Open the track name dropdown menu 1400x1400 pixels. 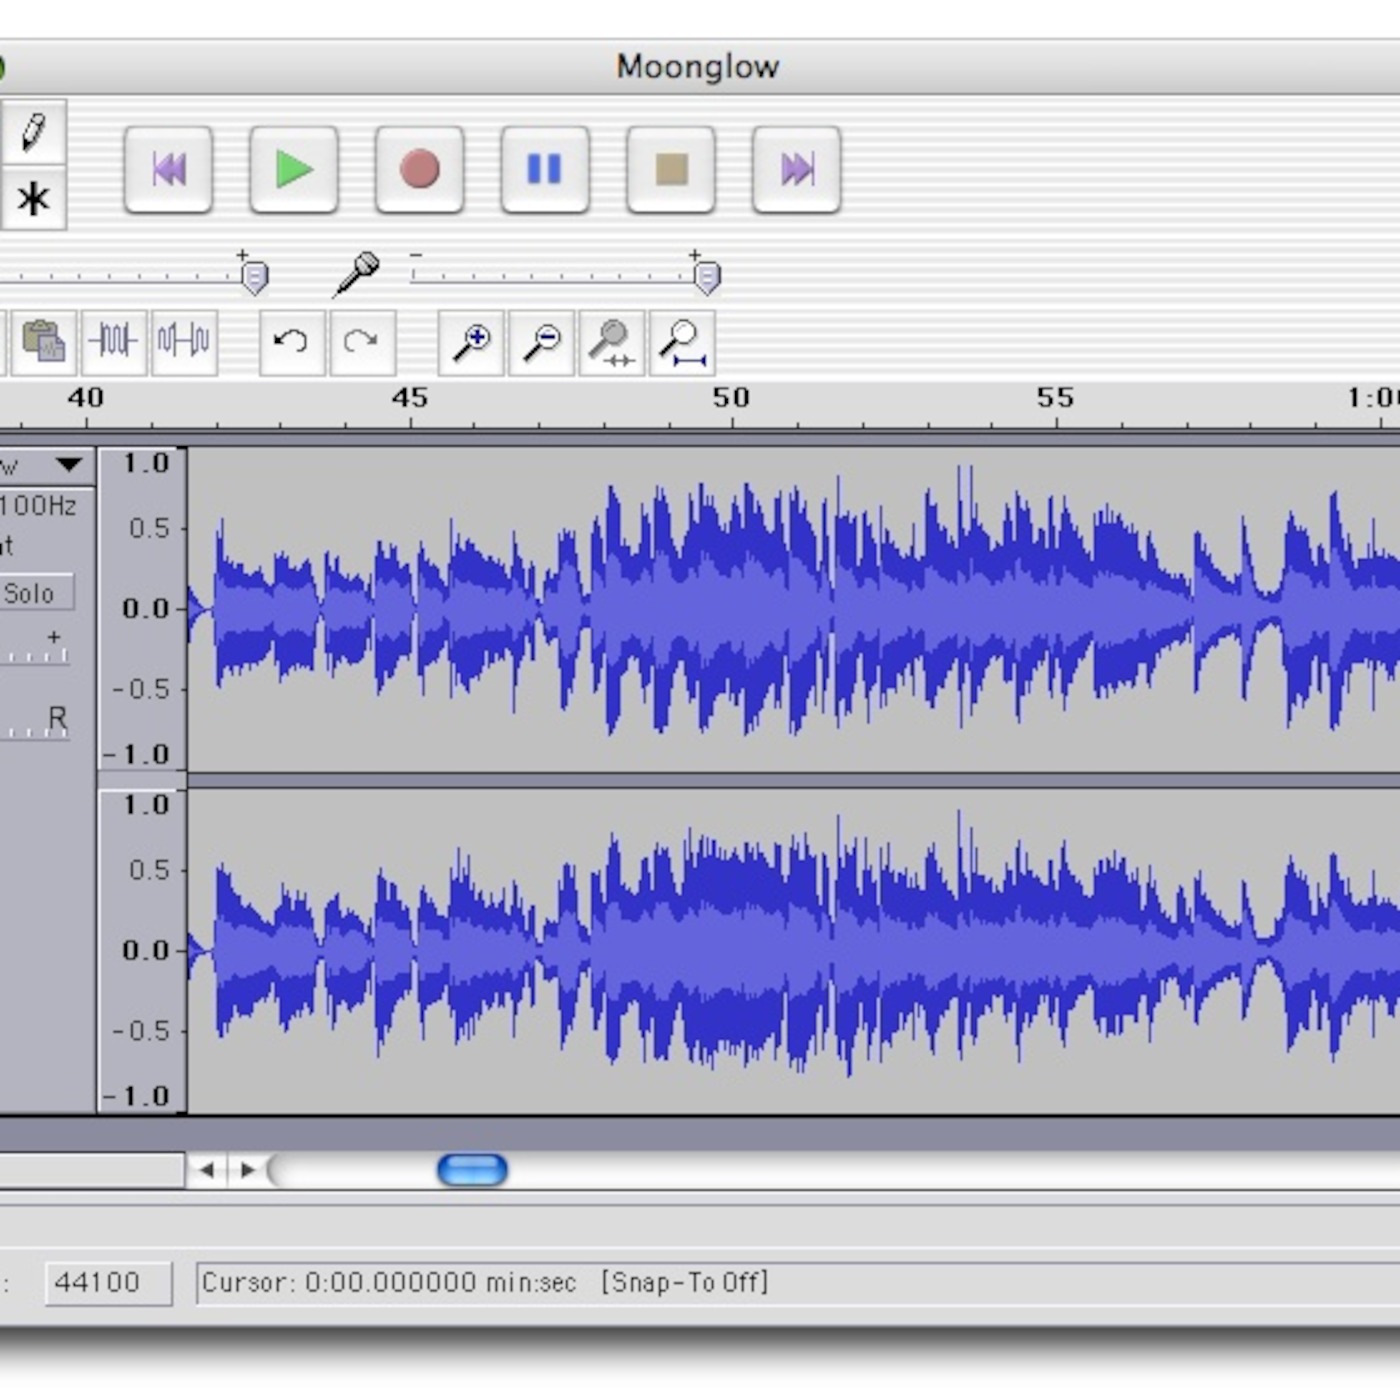pos(68,463)
